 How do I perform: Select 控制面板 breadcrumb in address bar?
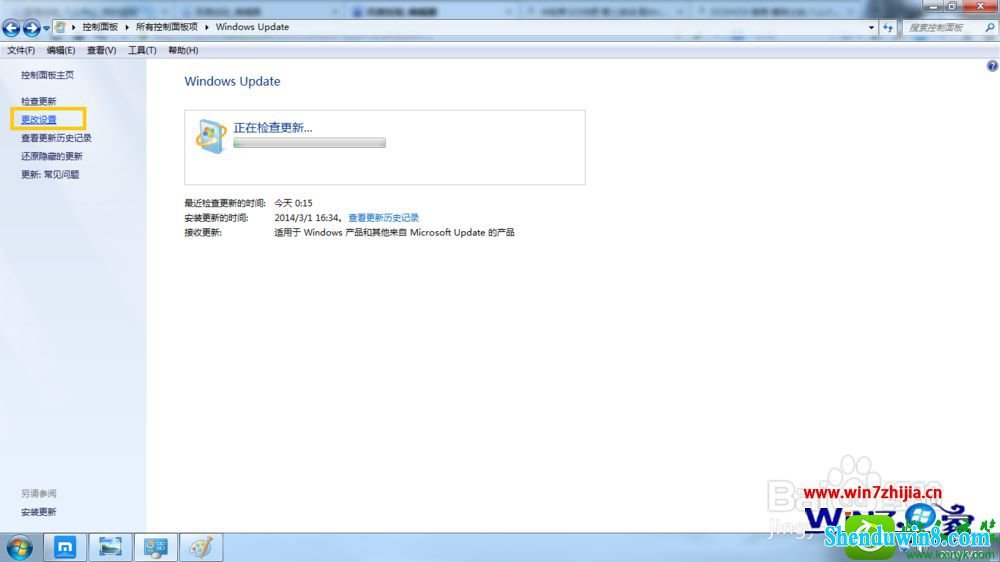(x=100, y=27)
